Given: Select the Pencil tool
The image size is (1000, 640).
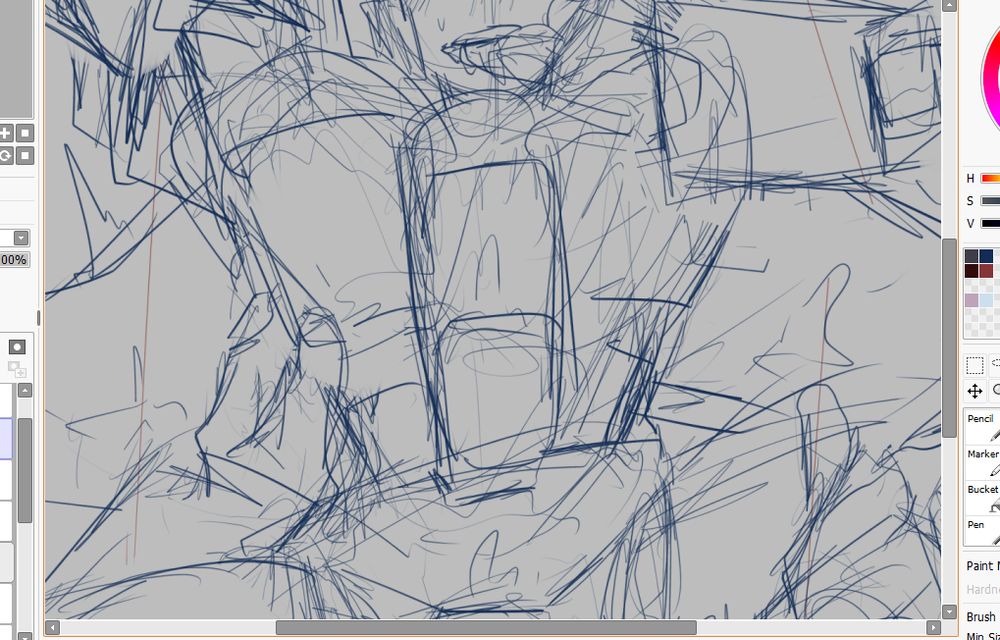Looking at the screenshot, I should [x=982, y=426].
